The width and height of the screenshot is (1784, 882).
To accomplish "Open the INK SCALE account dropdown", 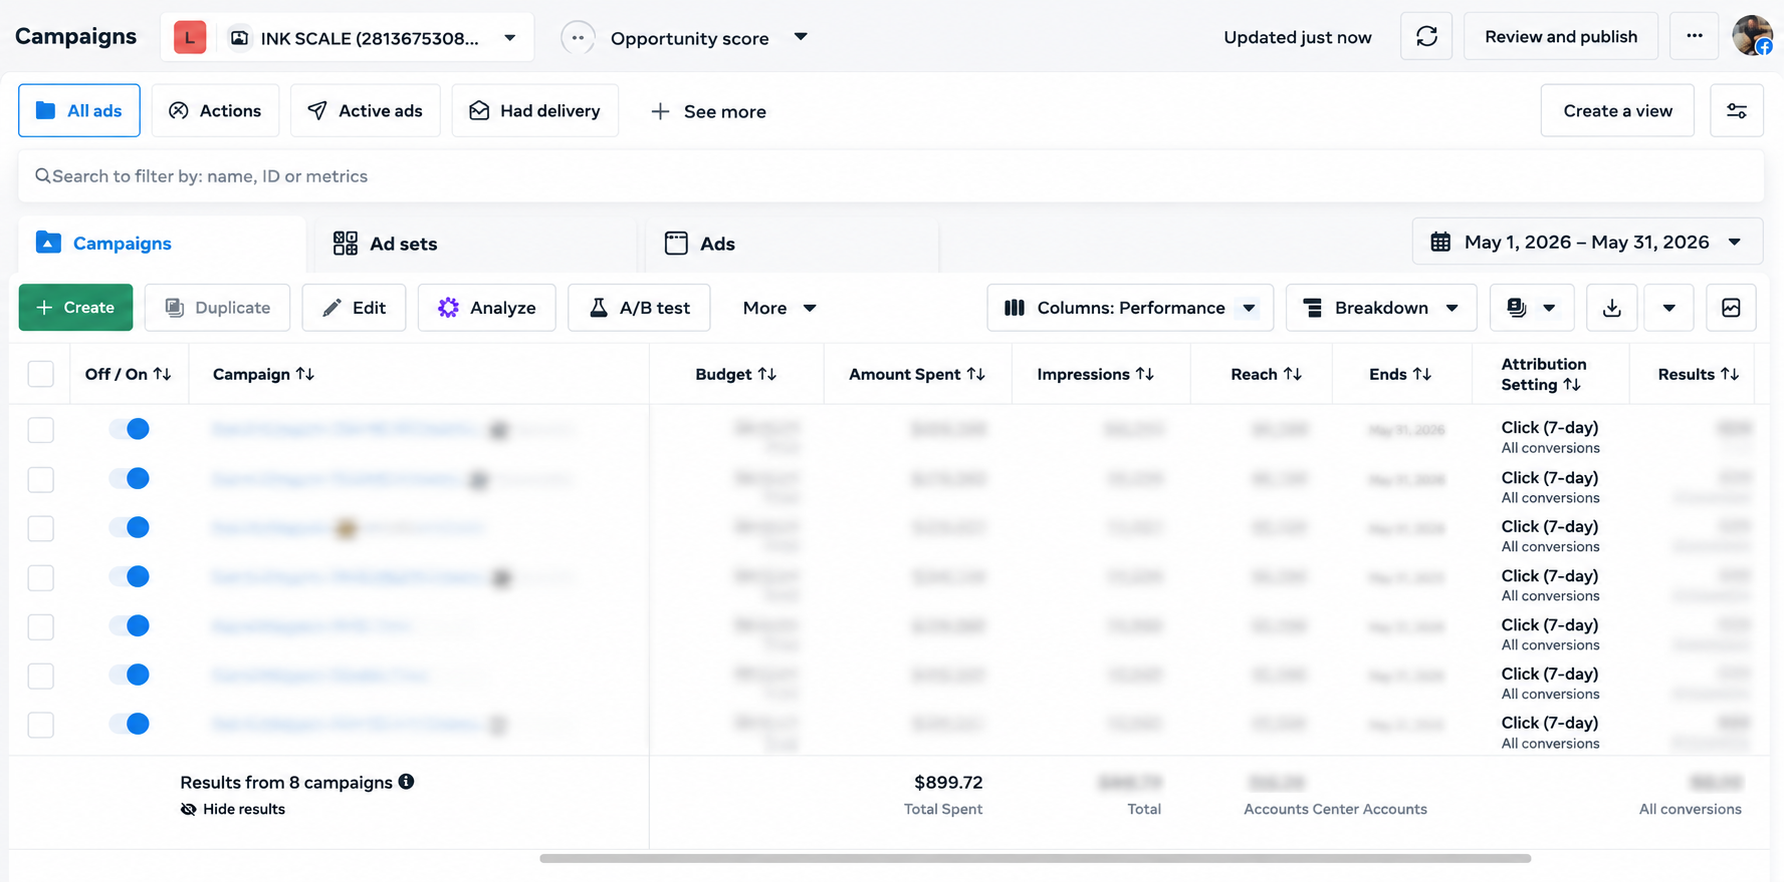I will click(347, 38).
